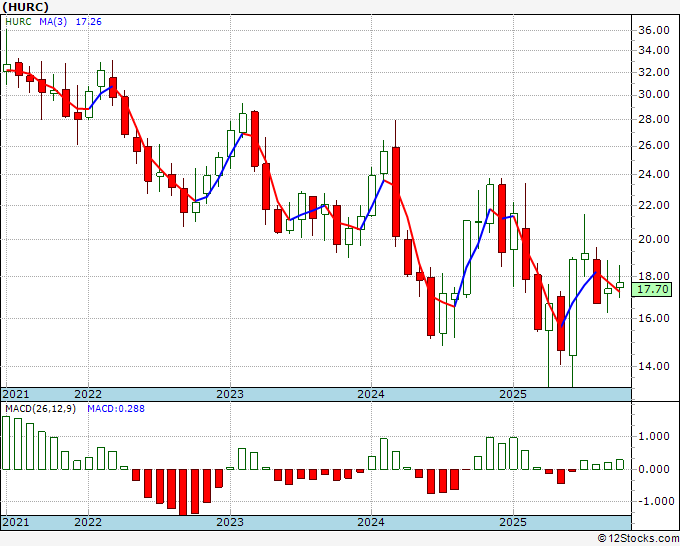680x546 pixels.
Task: Click the tall red candle at the early-2024 peak
Action: coord(396,192)
